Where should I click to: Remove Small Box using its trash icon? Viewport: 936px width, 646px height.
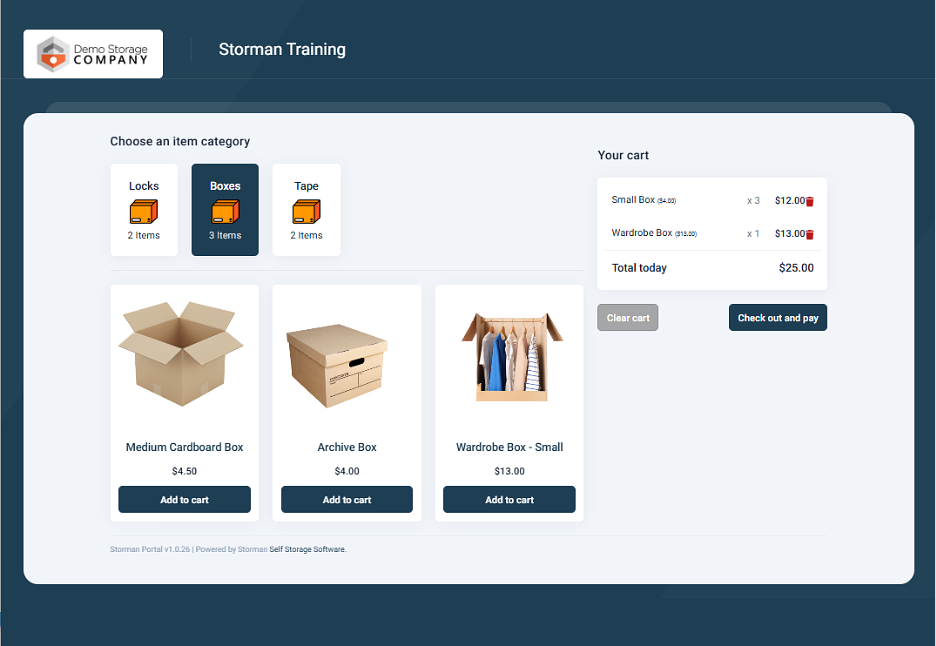pos(810,202)
